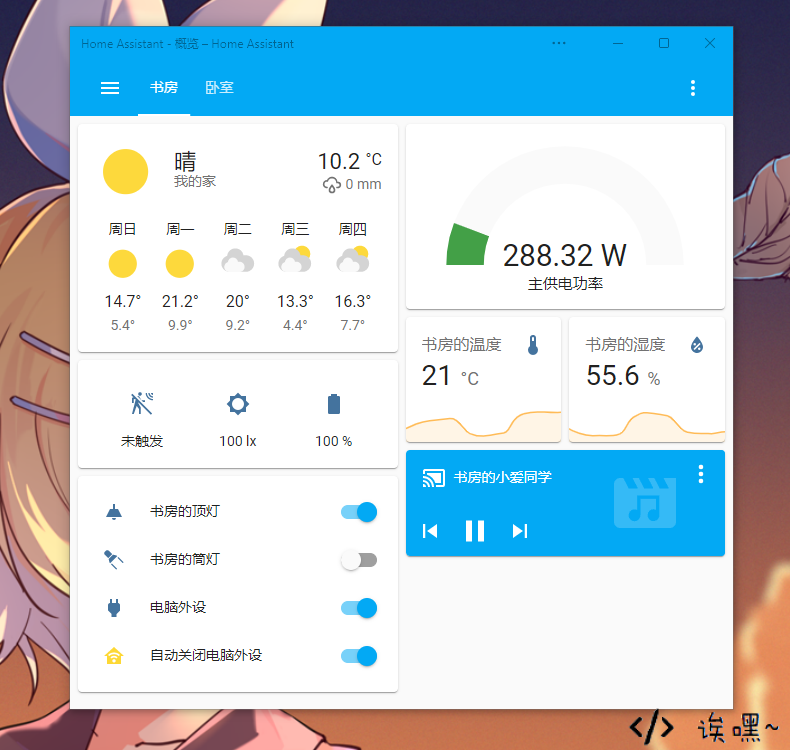Open 书房的筒灯 entity details

[x=185, y=559]
